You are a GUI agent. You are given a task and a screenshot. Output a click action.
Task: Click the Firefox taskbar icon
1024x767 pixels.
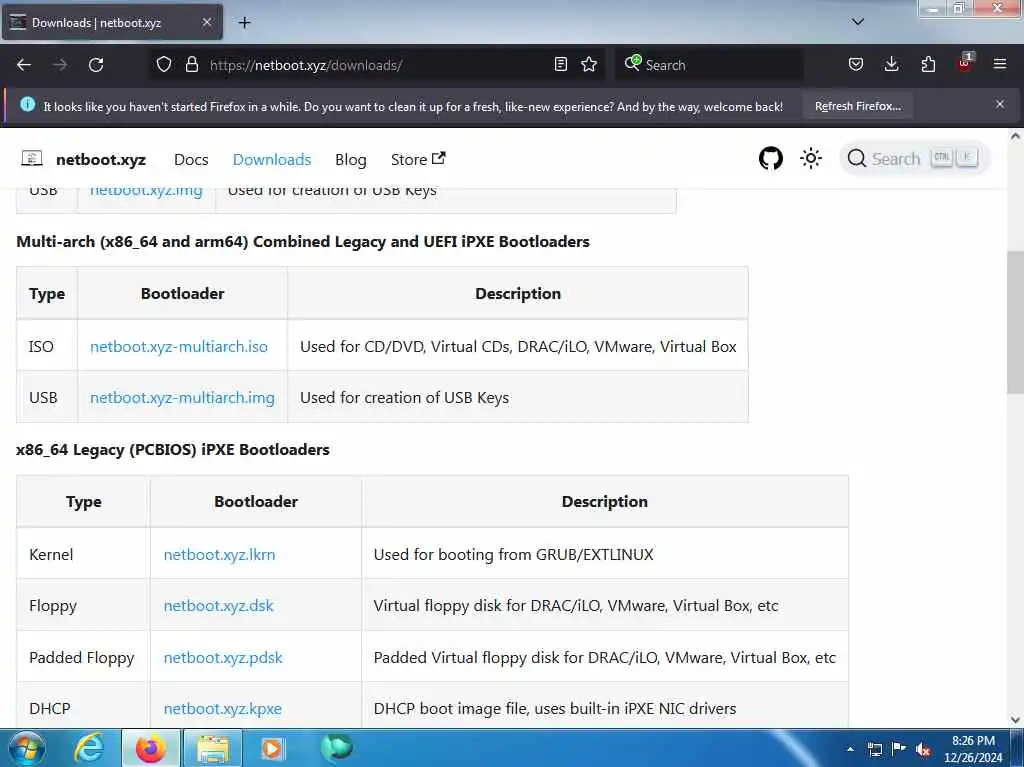[x=150, y=748]
